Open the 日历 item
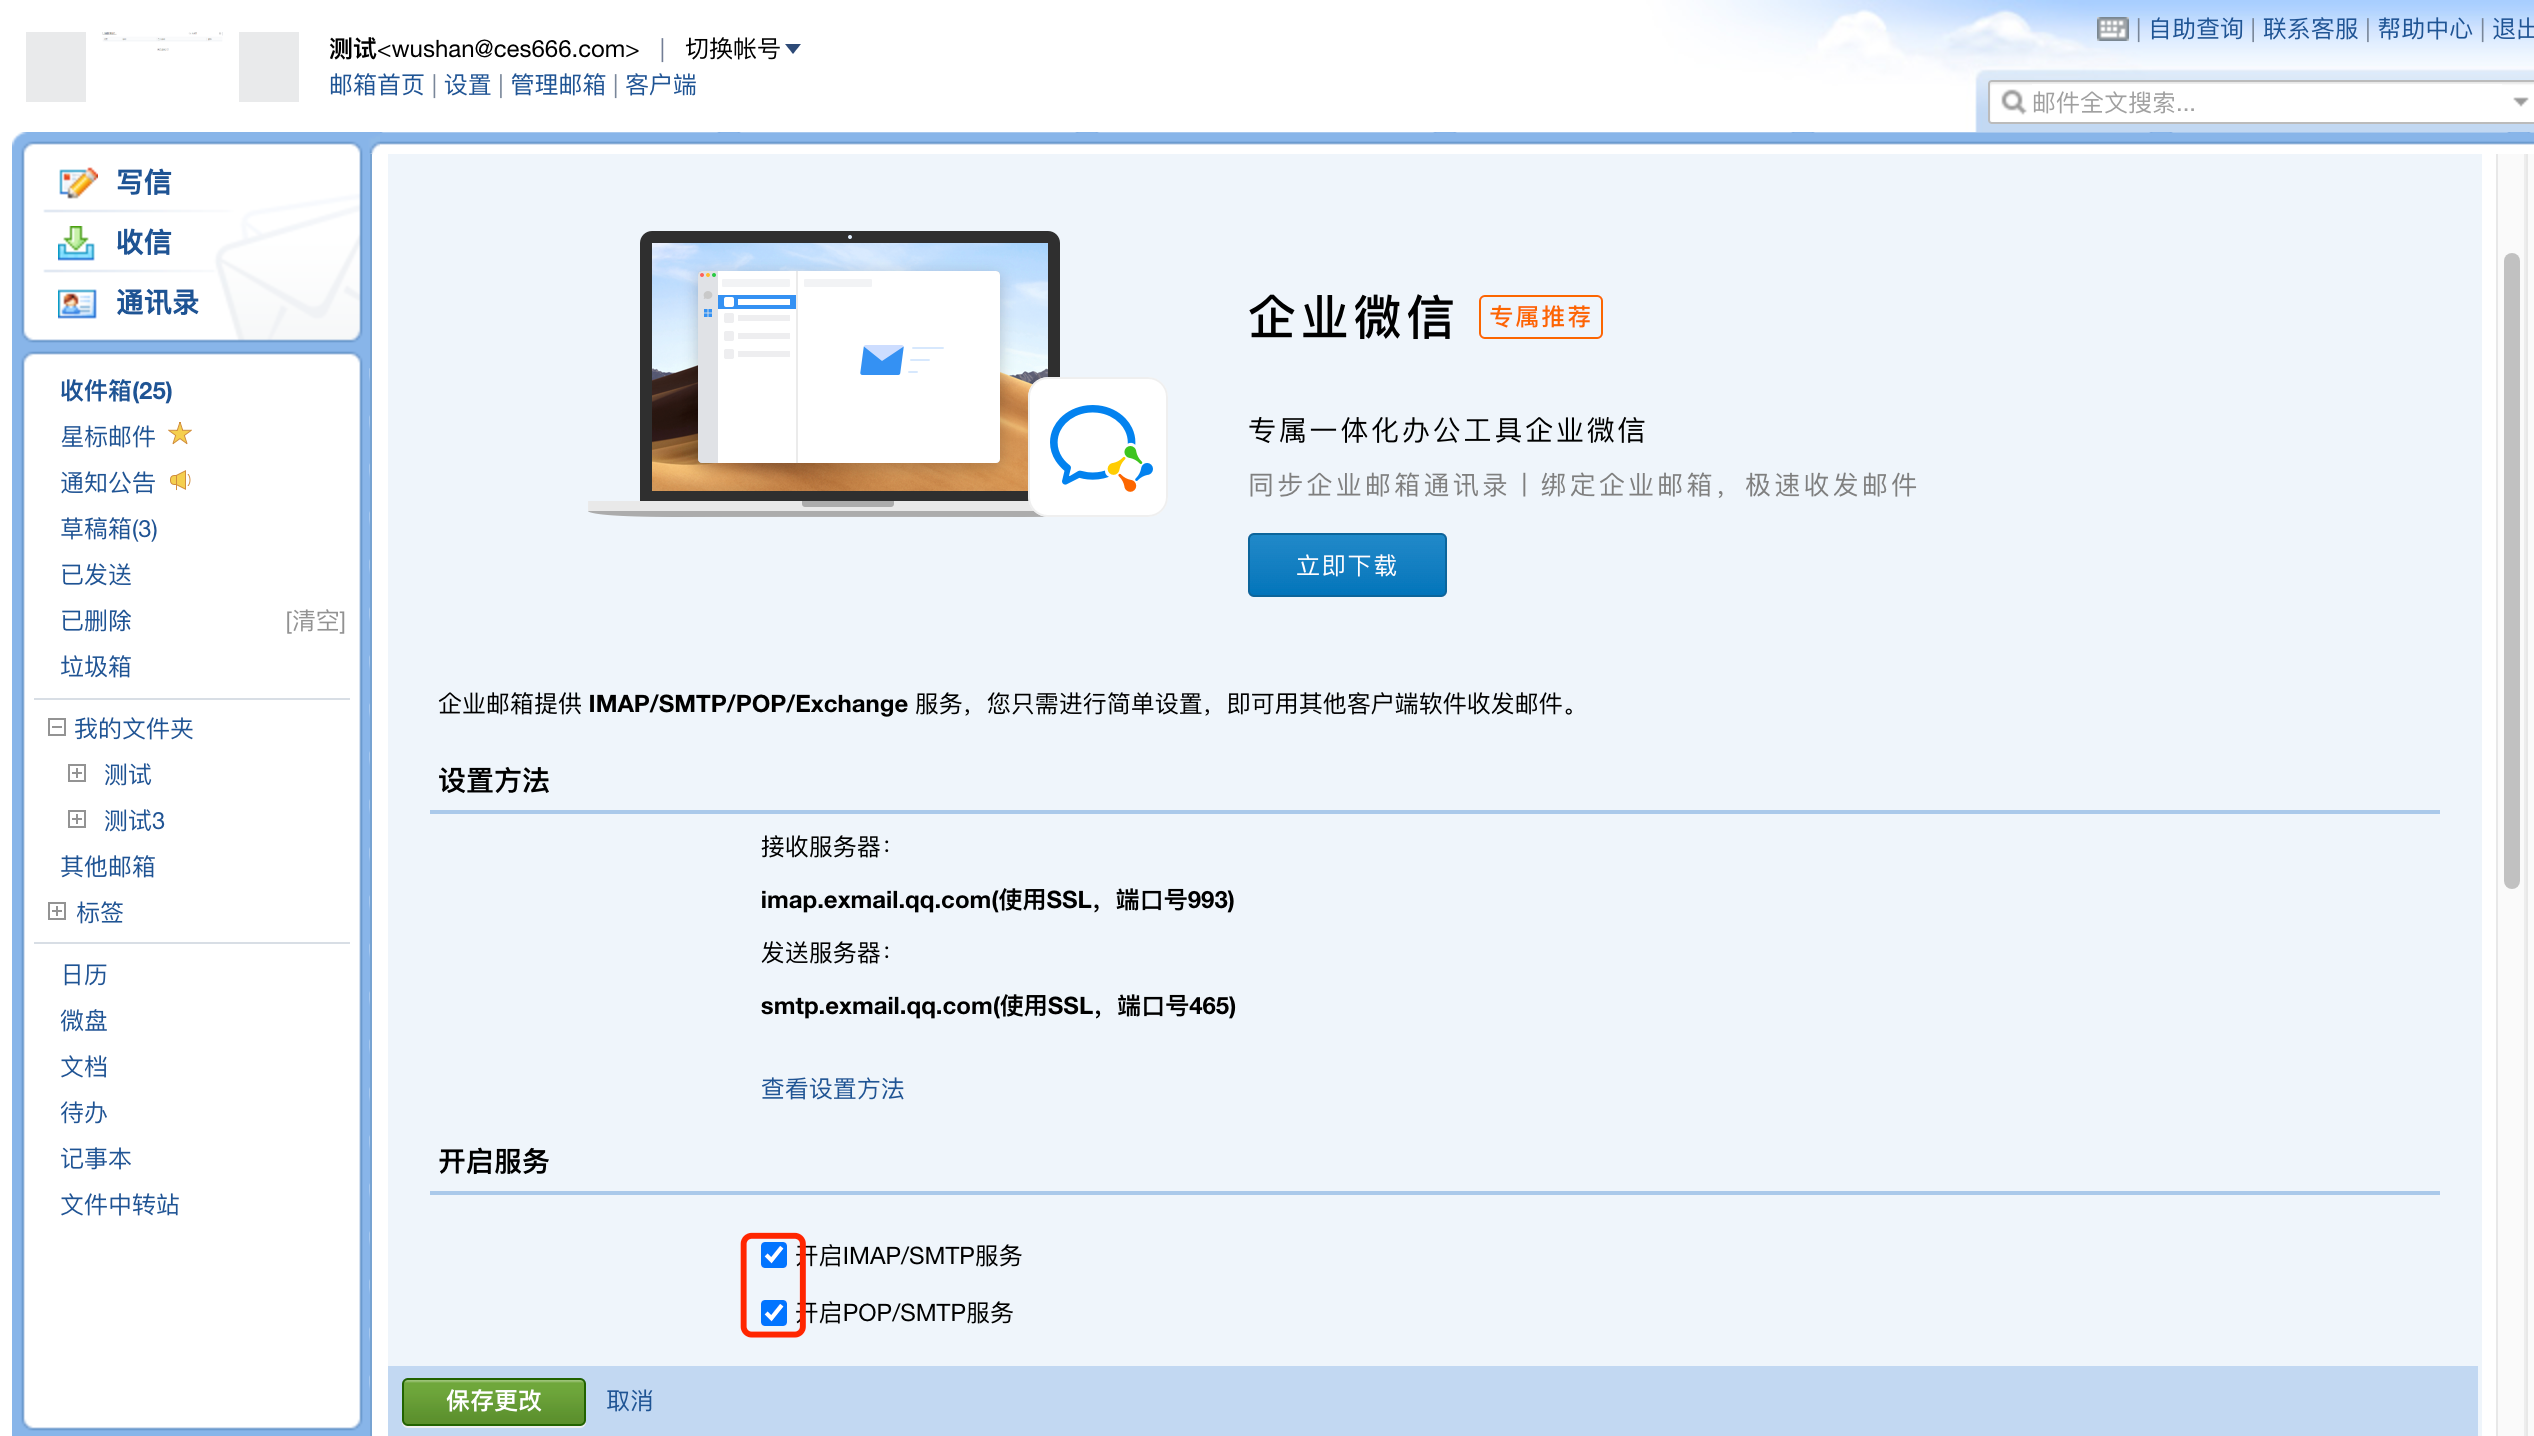Image resolution: width=2534 pixels, height=1436 pixels. pos(84,974)
